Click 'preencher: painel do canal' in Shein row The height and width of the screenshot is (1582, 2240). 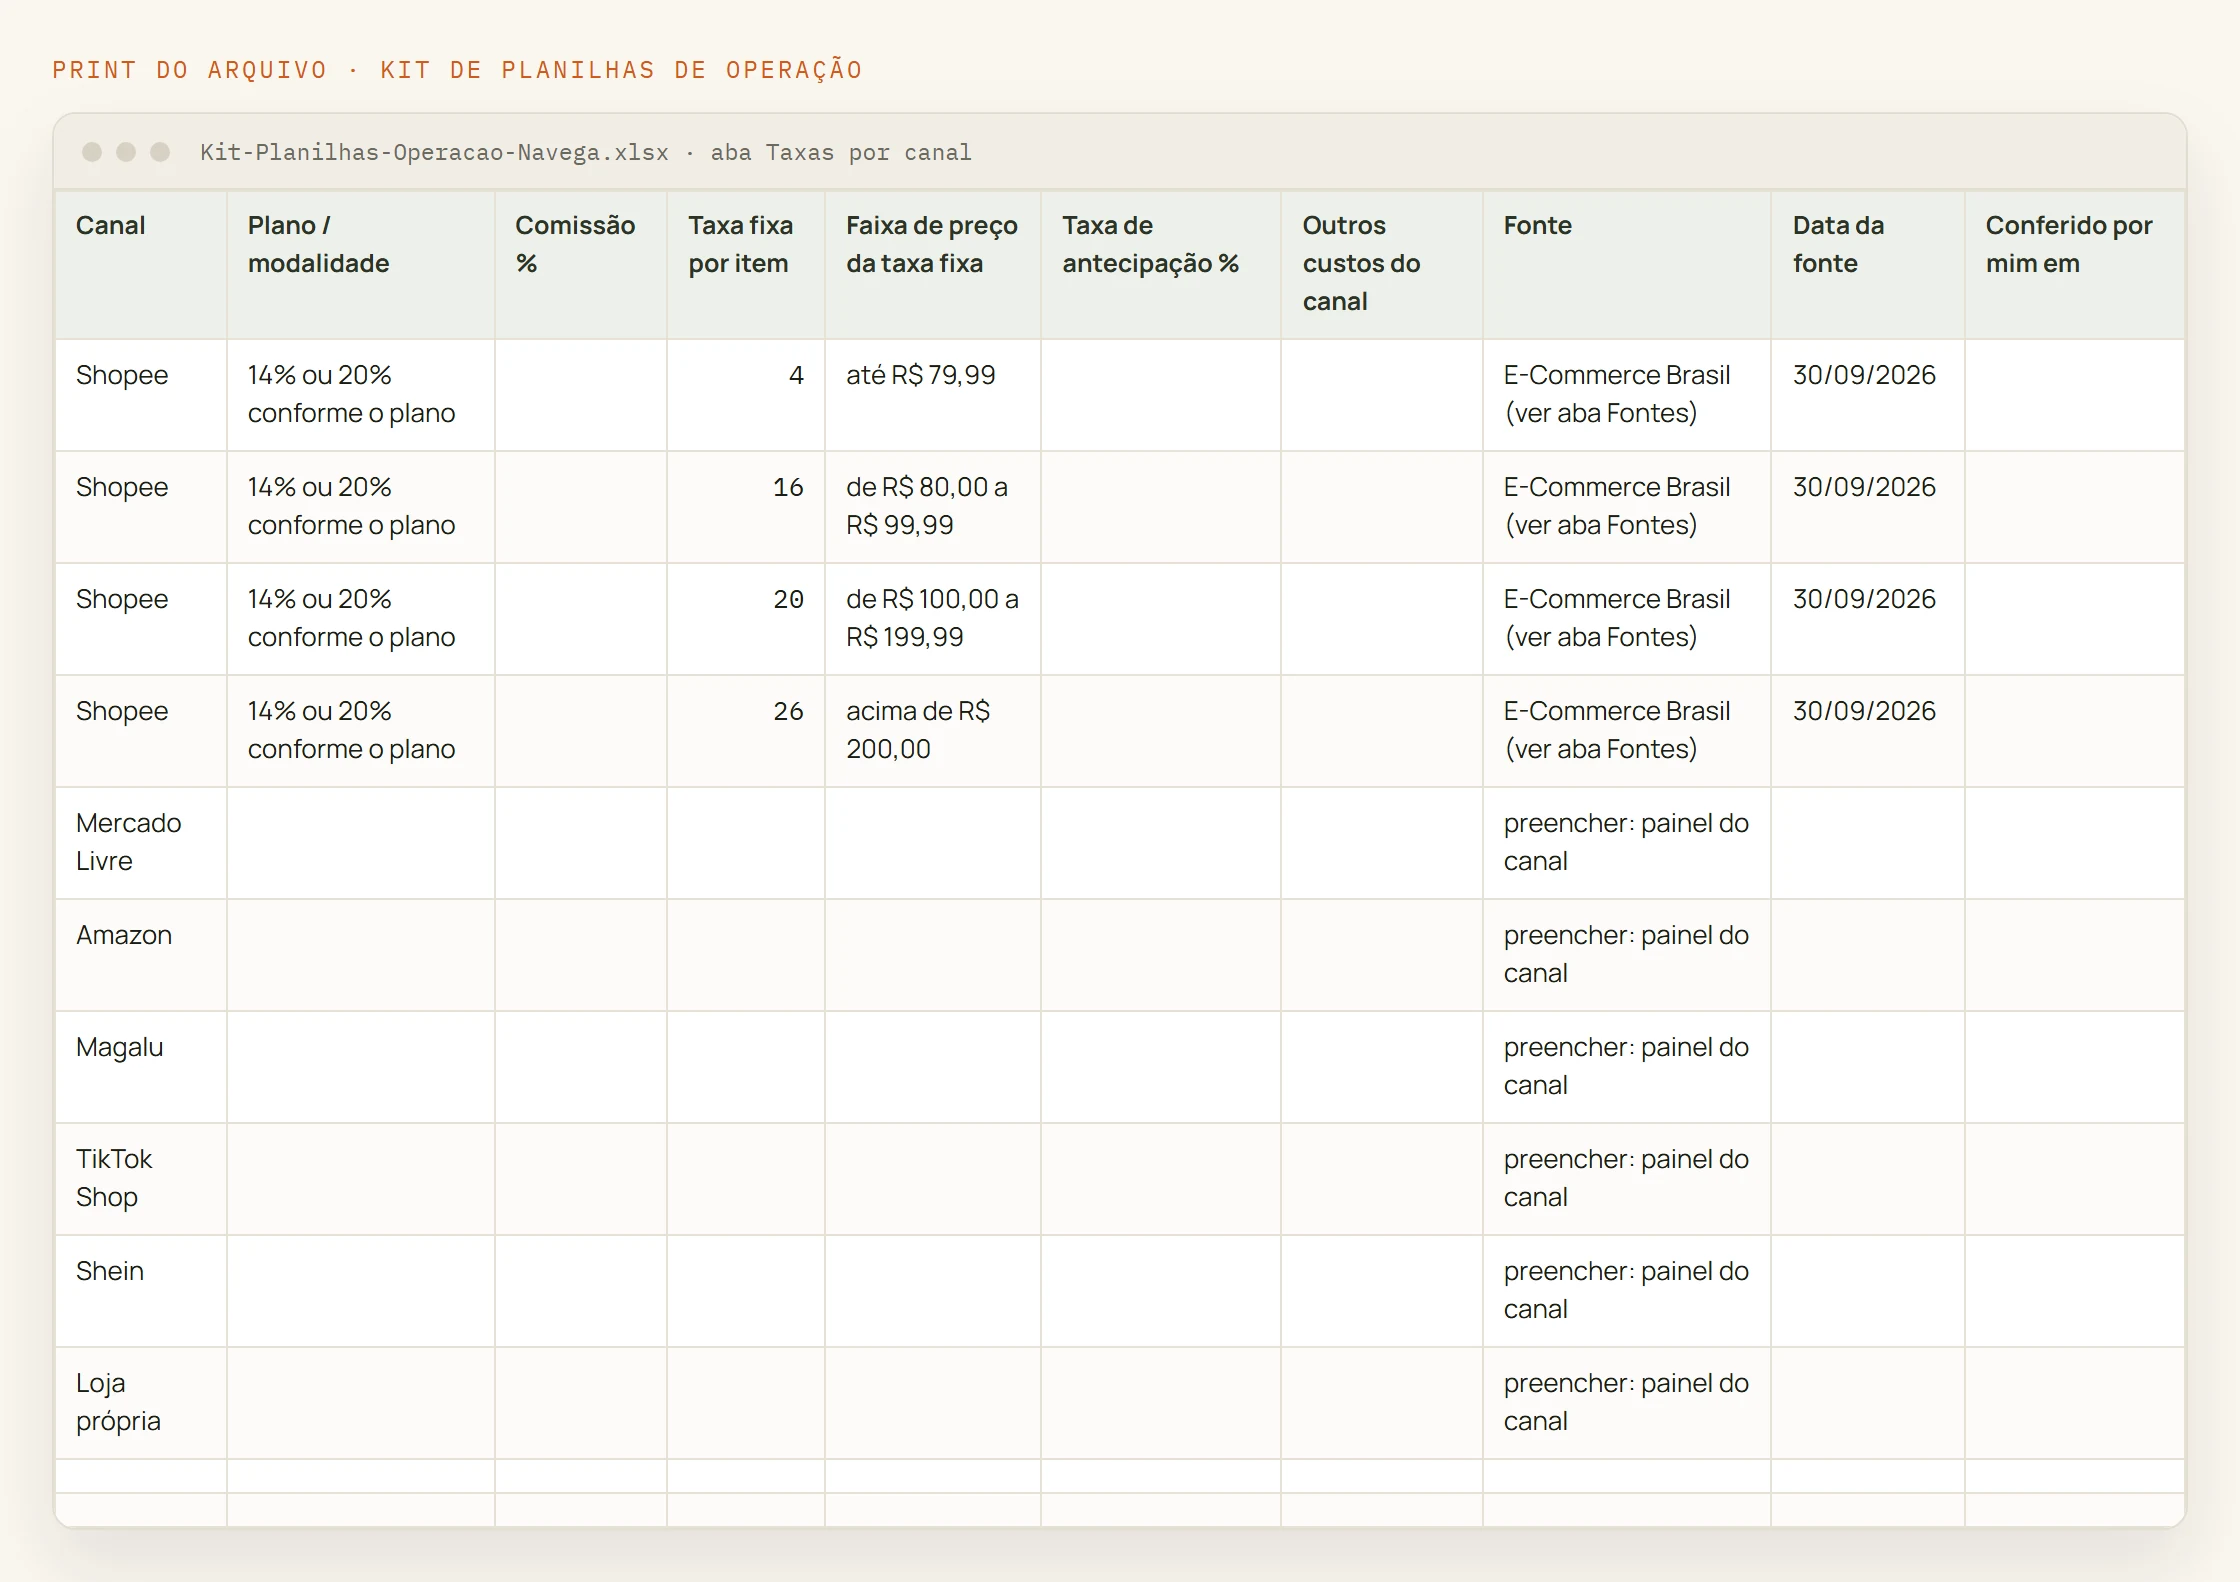(x=1627, y=1291)
